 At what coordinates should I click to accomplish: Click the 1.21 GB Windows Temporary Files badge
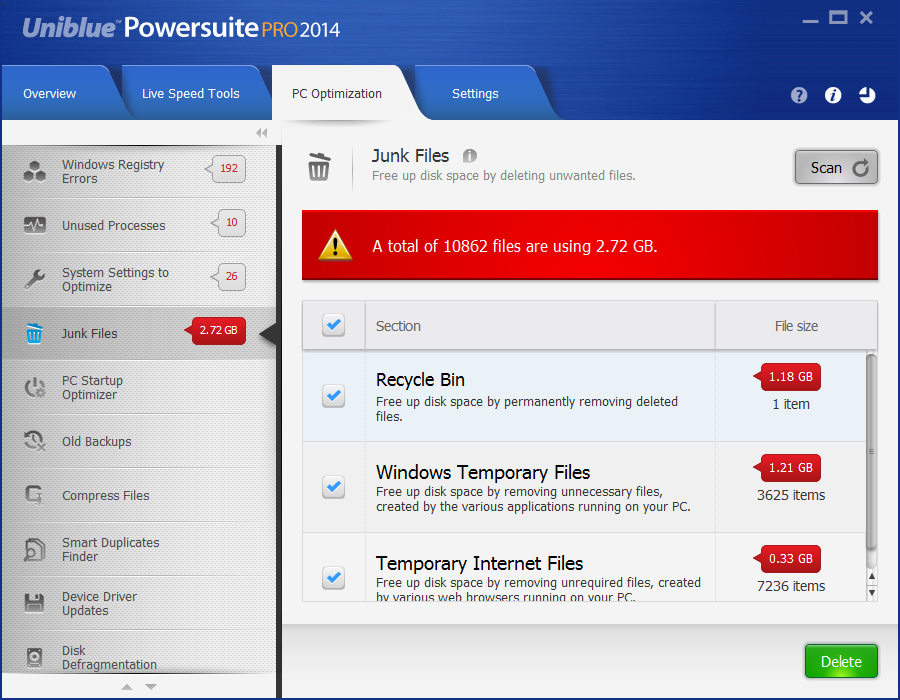click(788, 468)
